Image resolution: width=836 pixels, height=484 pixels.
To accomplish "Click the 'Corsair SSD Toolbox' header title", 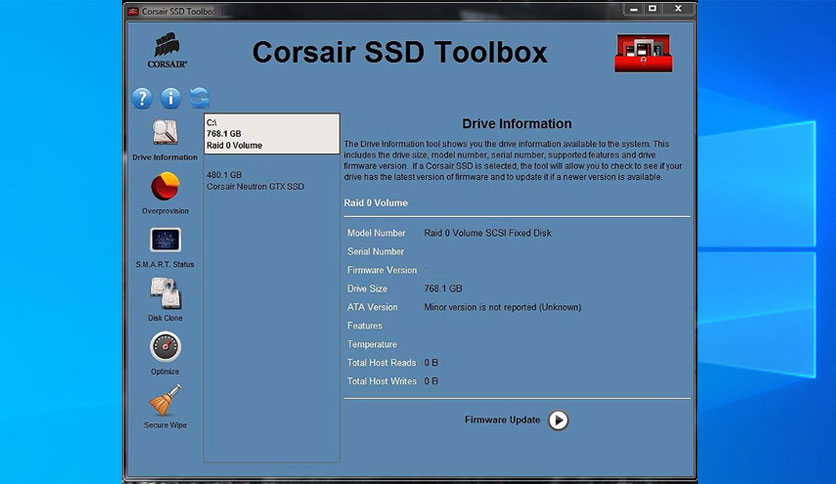I will pyautogui.click(x=400, y=52).
